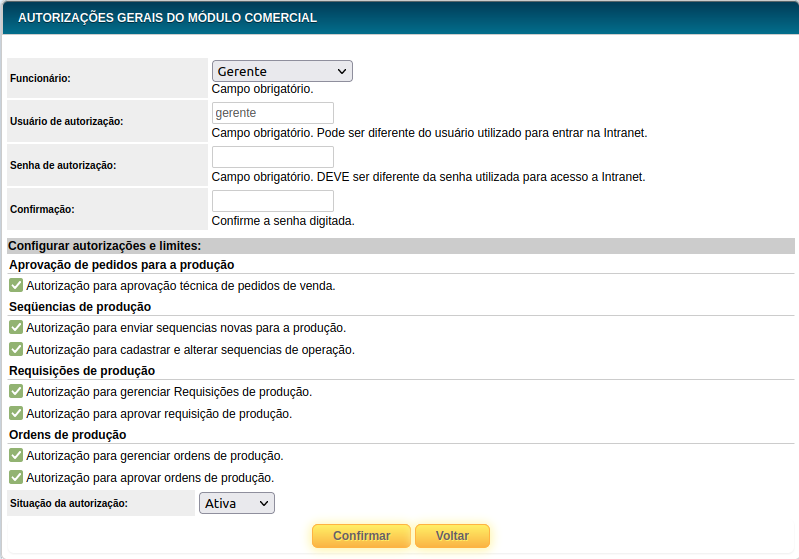Click the Aprovação de pedidos para a produção heading
This screenshot has width=799, height=559.
tap(121, 265)
